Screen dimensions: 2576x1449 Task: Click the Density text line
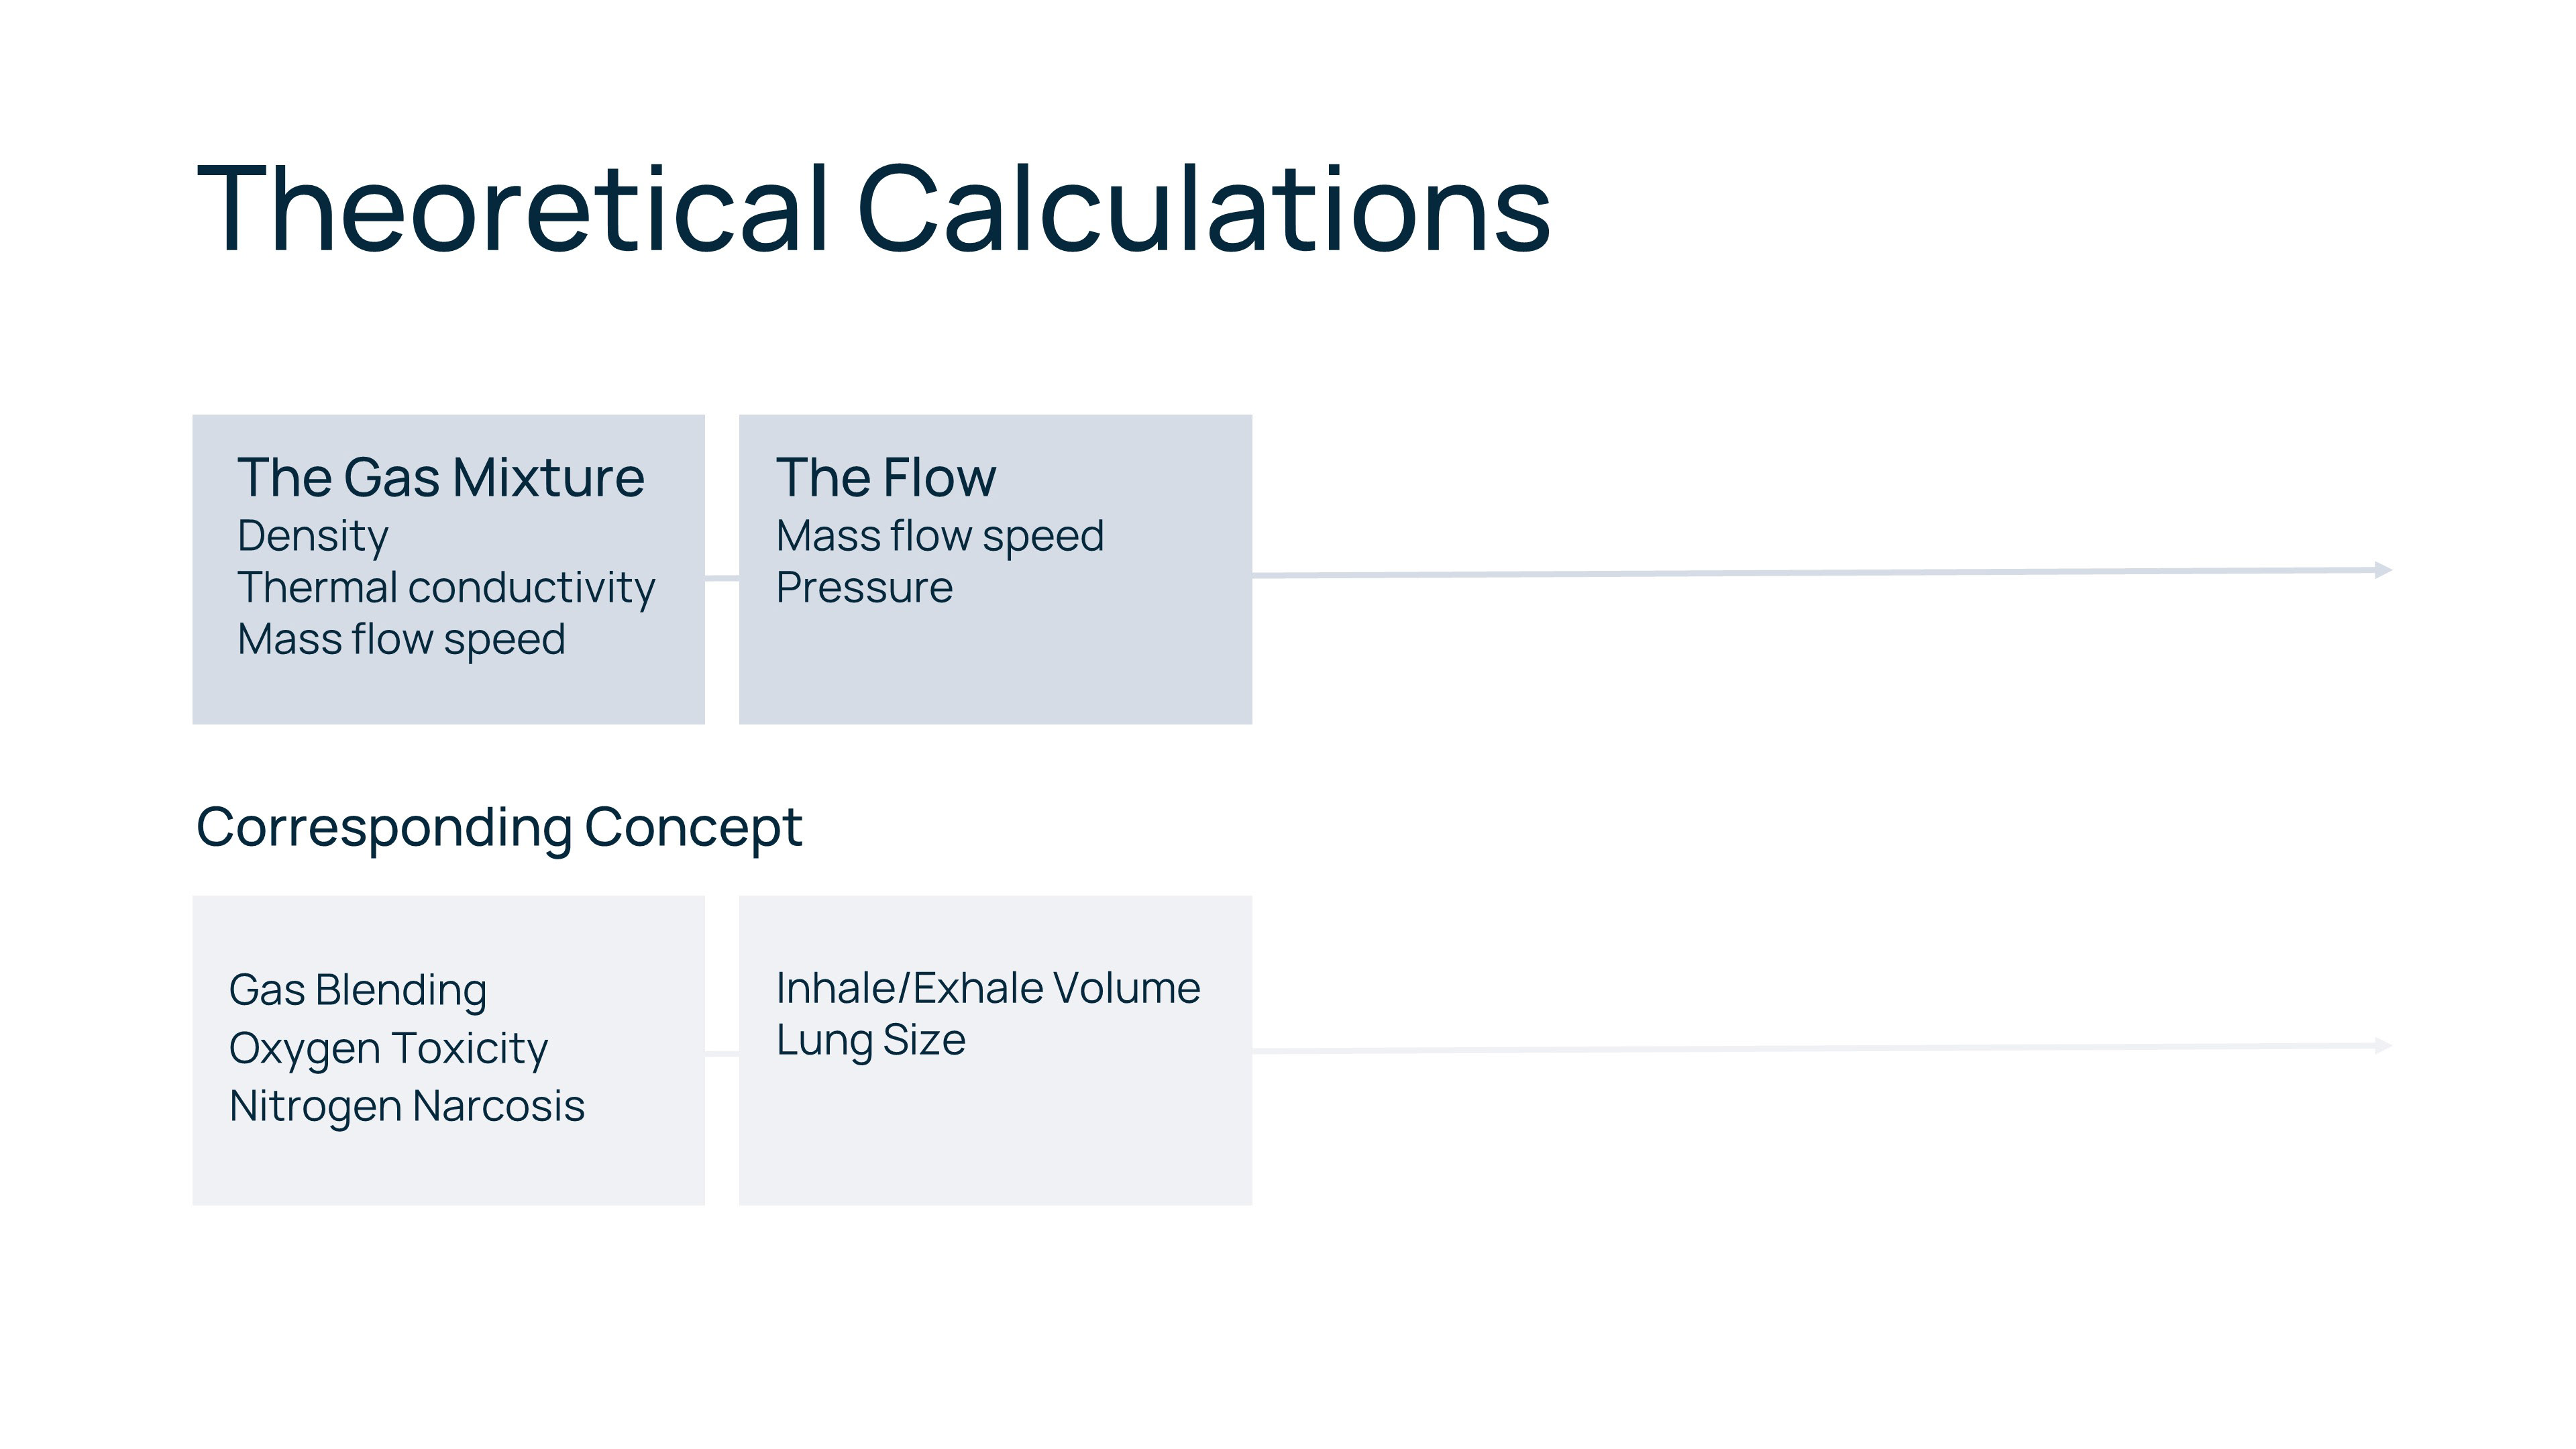[x=313, y=536]
